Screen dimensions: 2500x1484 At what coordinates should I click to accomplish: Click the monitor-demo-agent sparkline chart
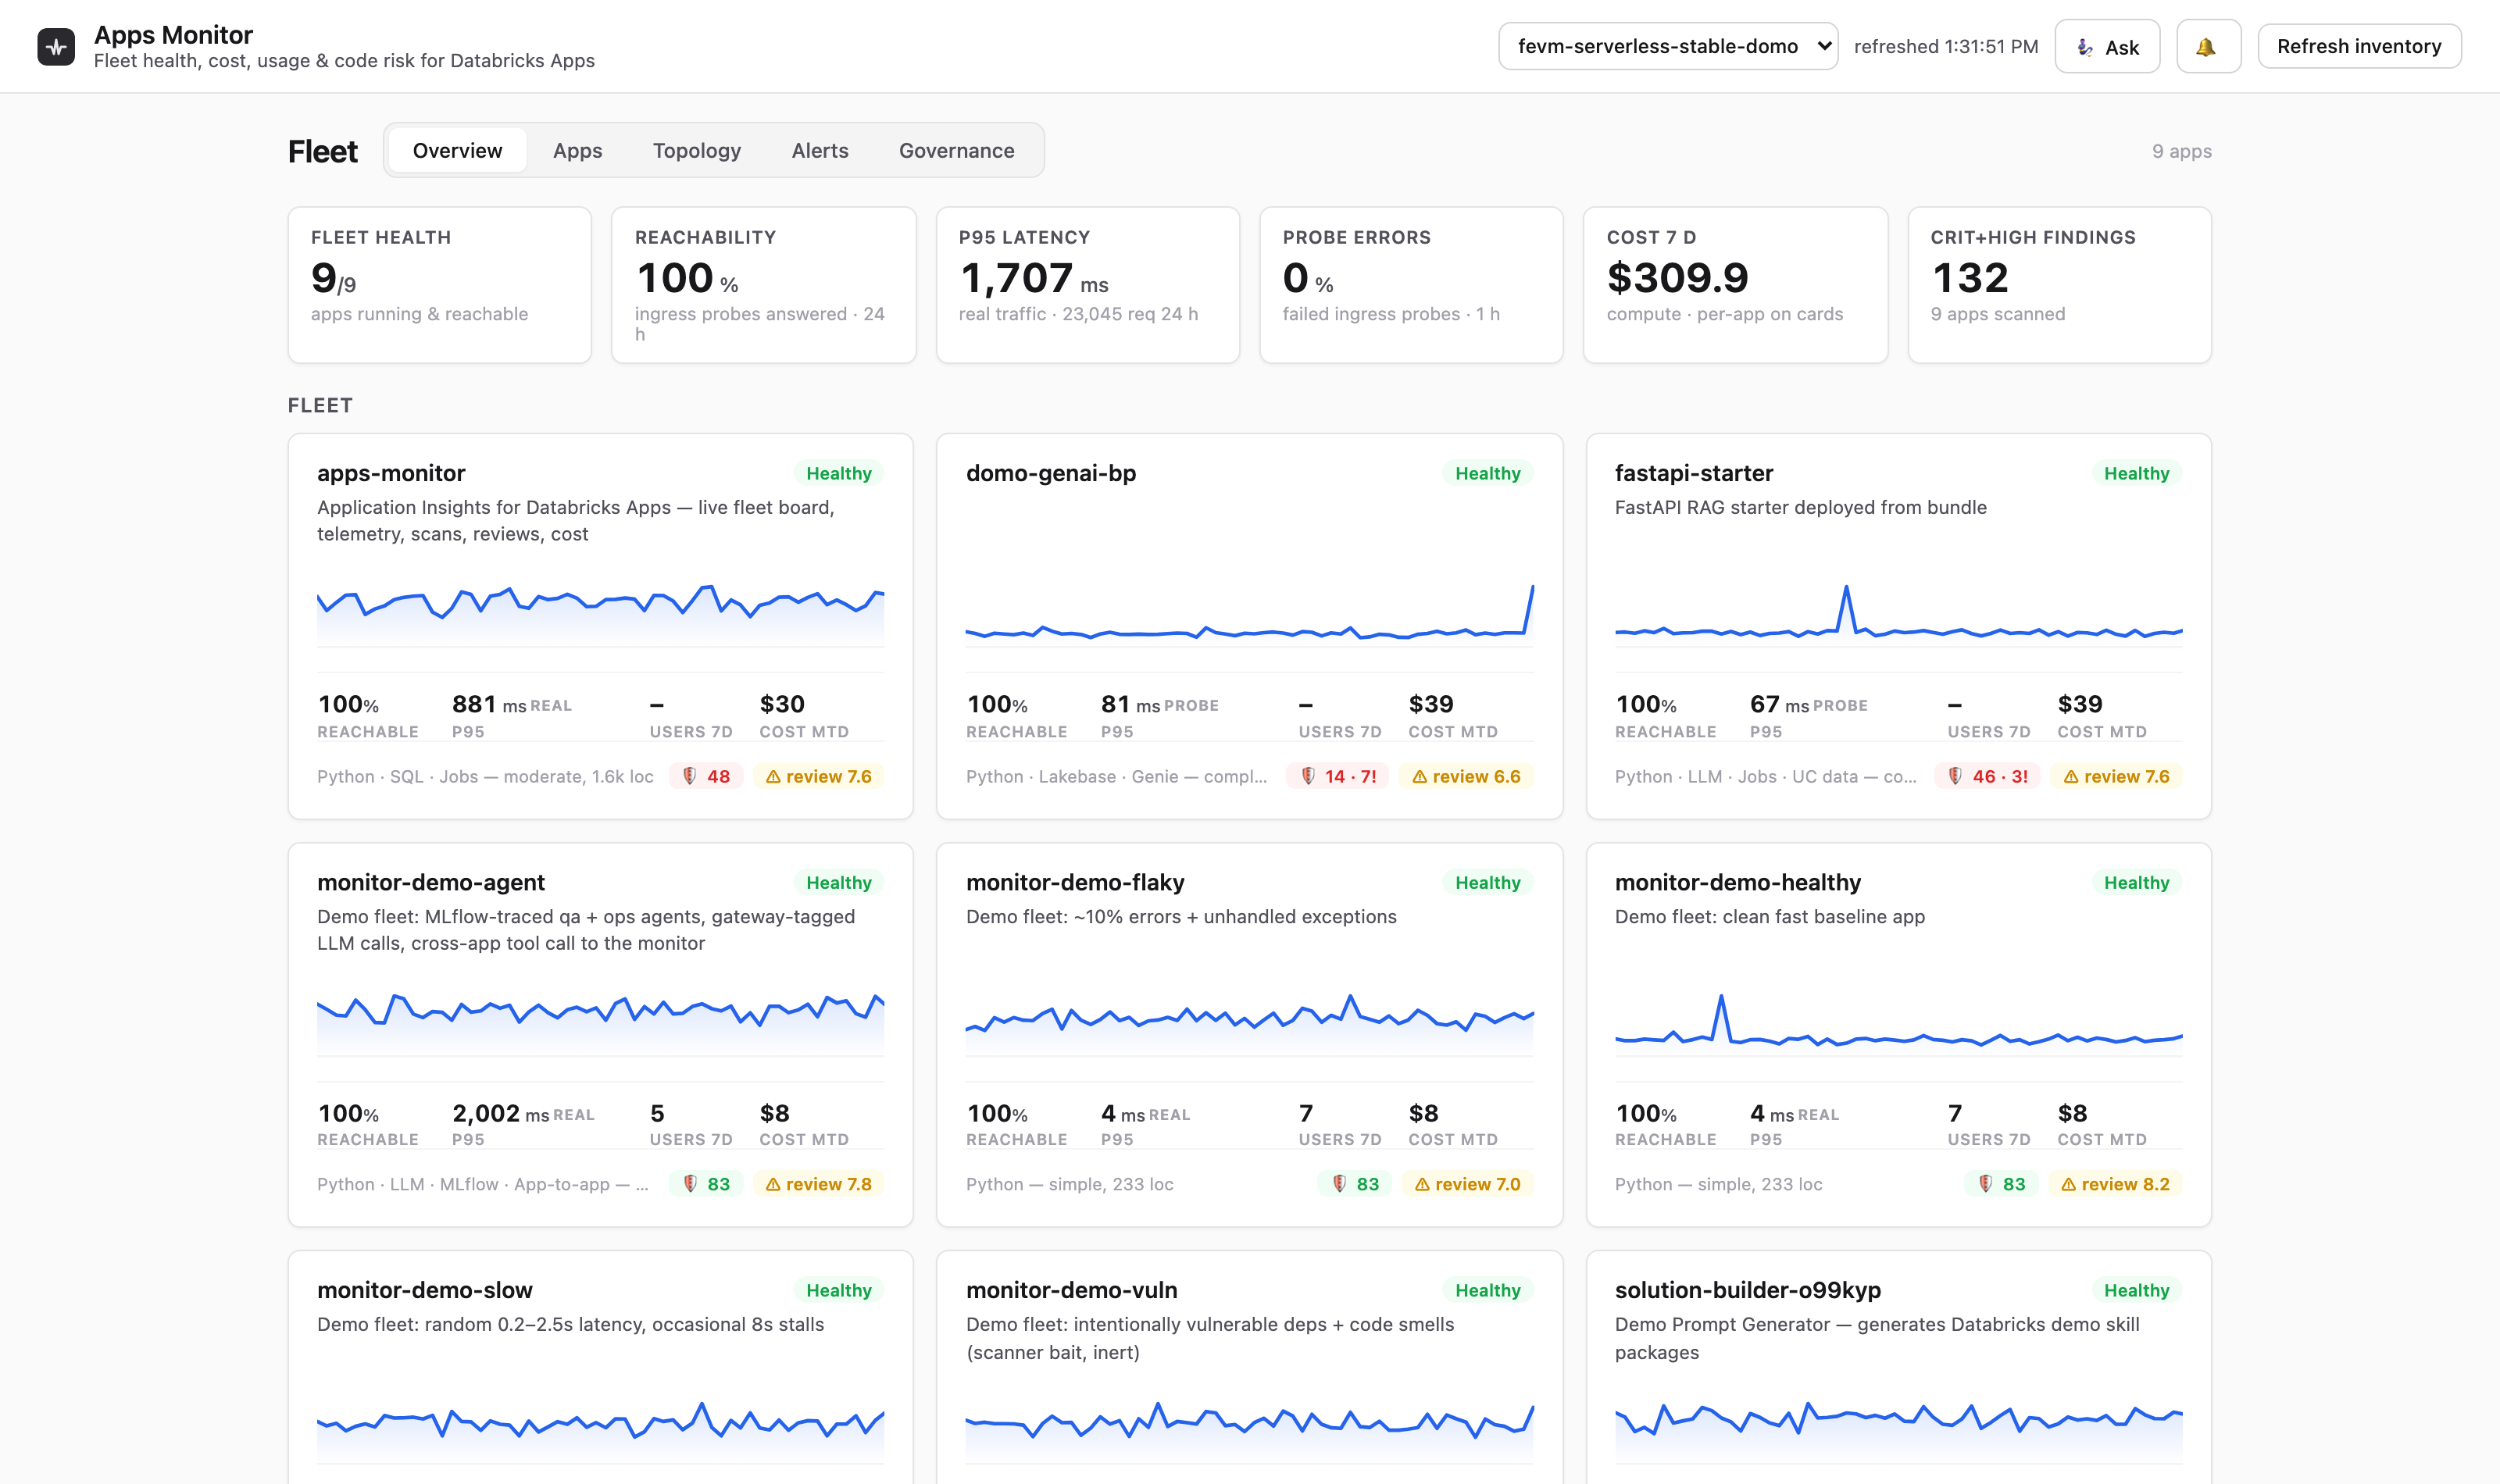click(x=601, y=1023)
